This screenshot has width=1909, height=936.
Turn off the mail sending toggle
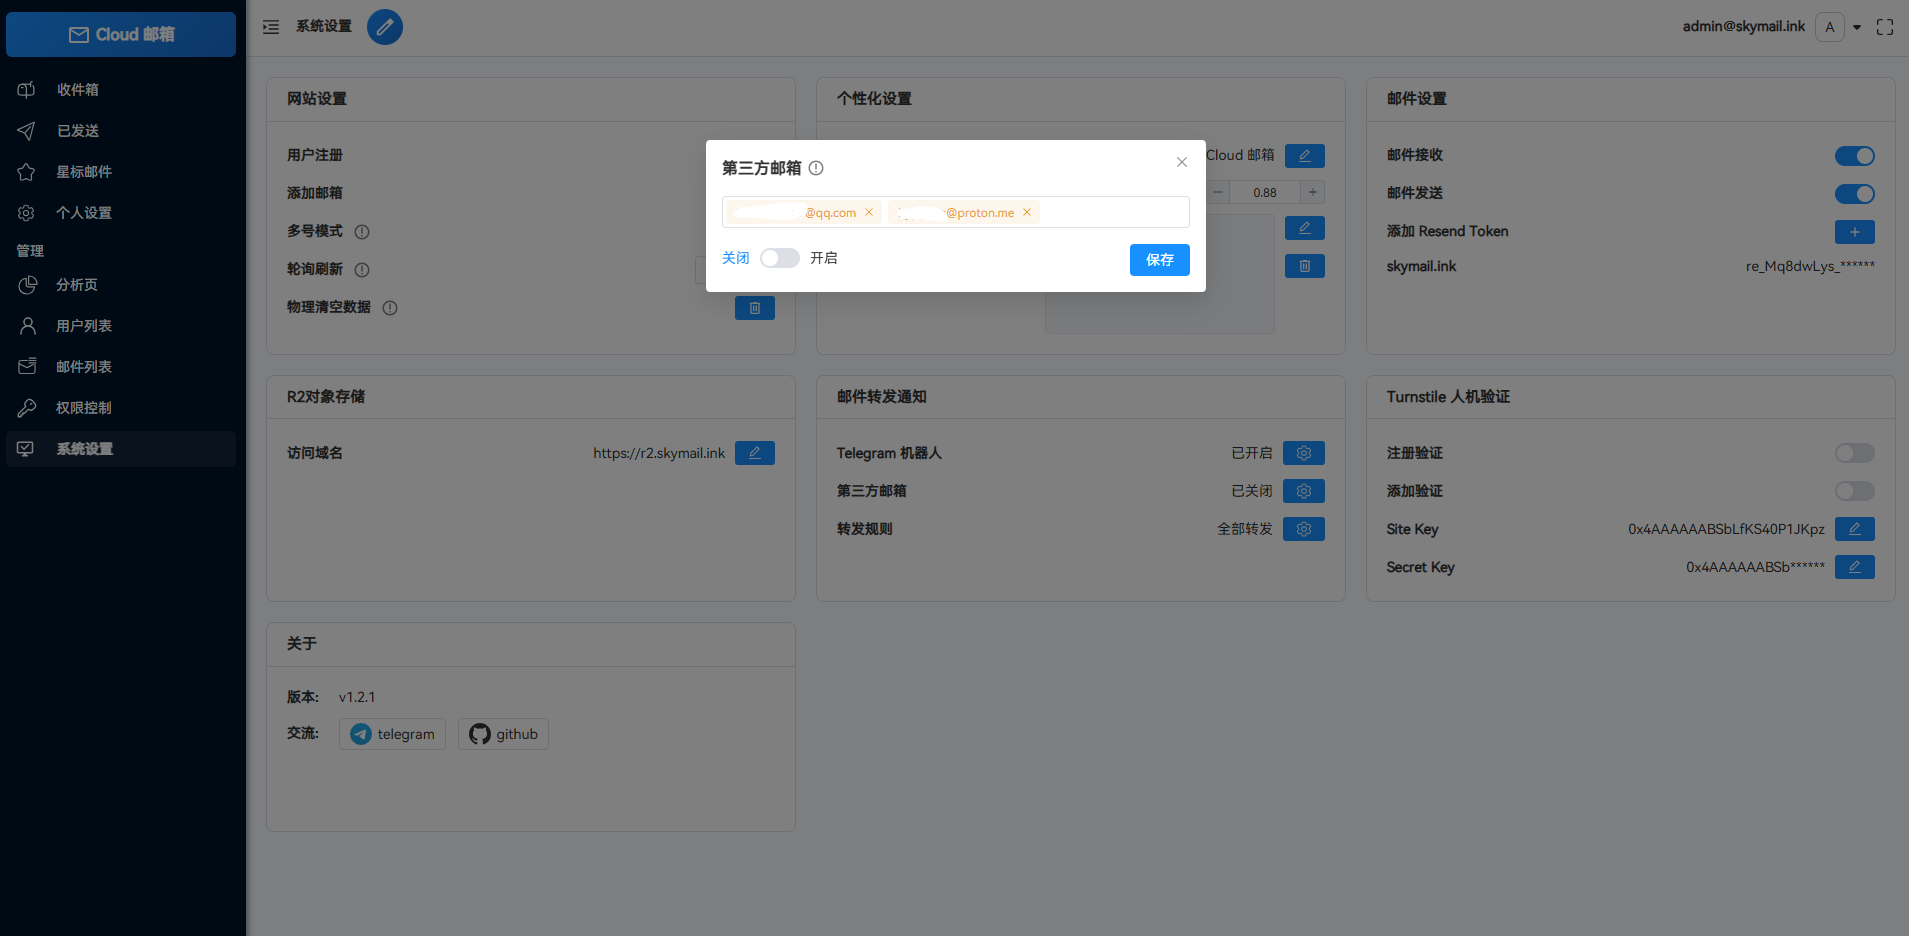click(1854, 194)
